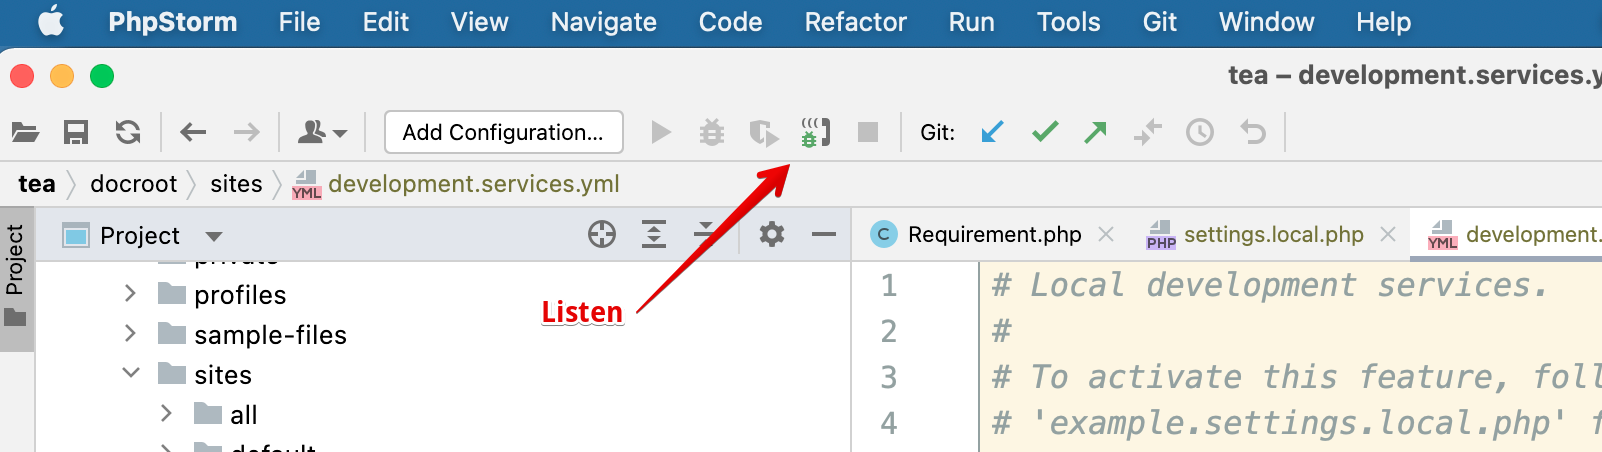Toggle Start Listening for PHP Debug Connections
The image size is (1602, 452).
[816, 132]
